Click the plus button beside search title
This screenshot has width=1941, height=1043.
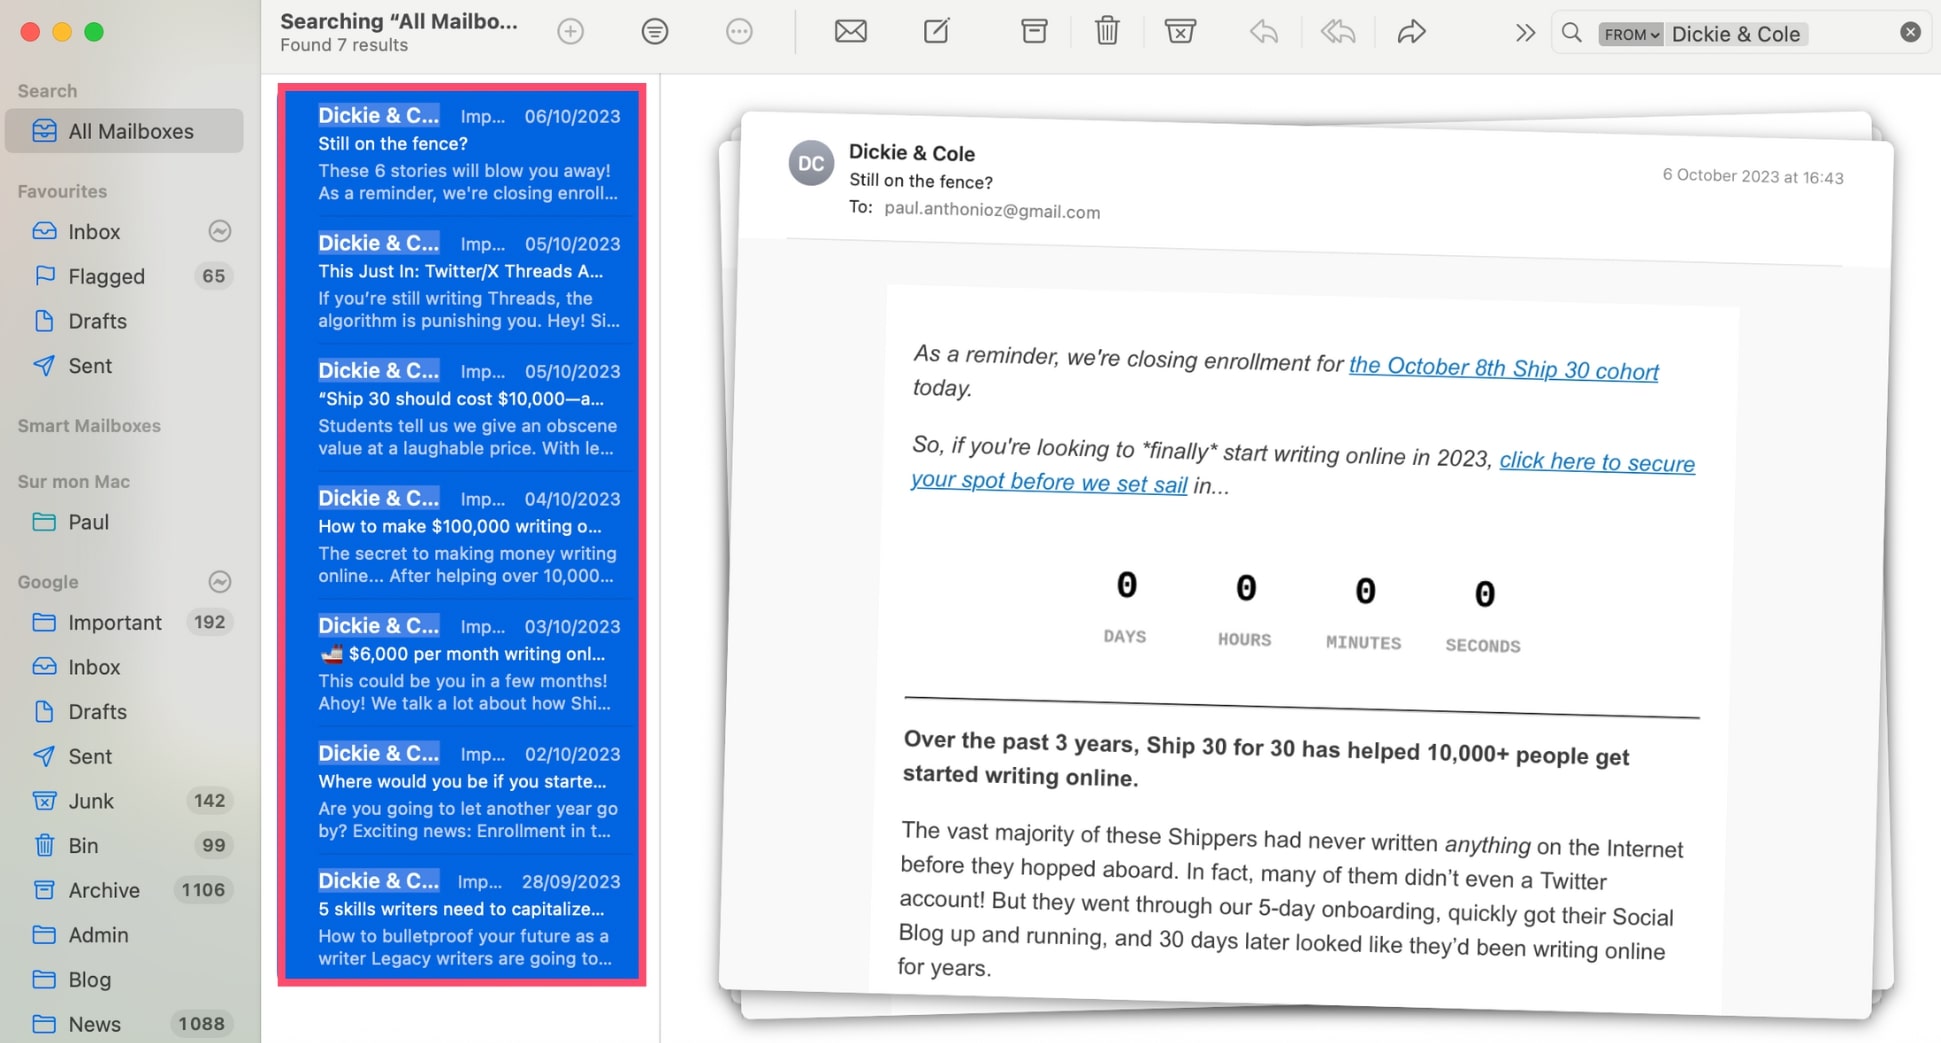[x=571, y=32]
